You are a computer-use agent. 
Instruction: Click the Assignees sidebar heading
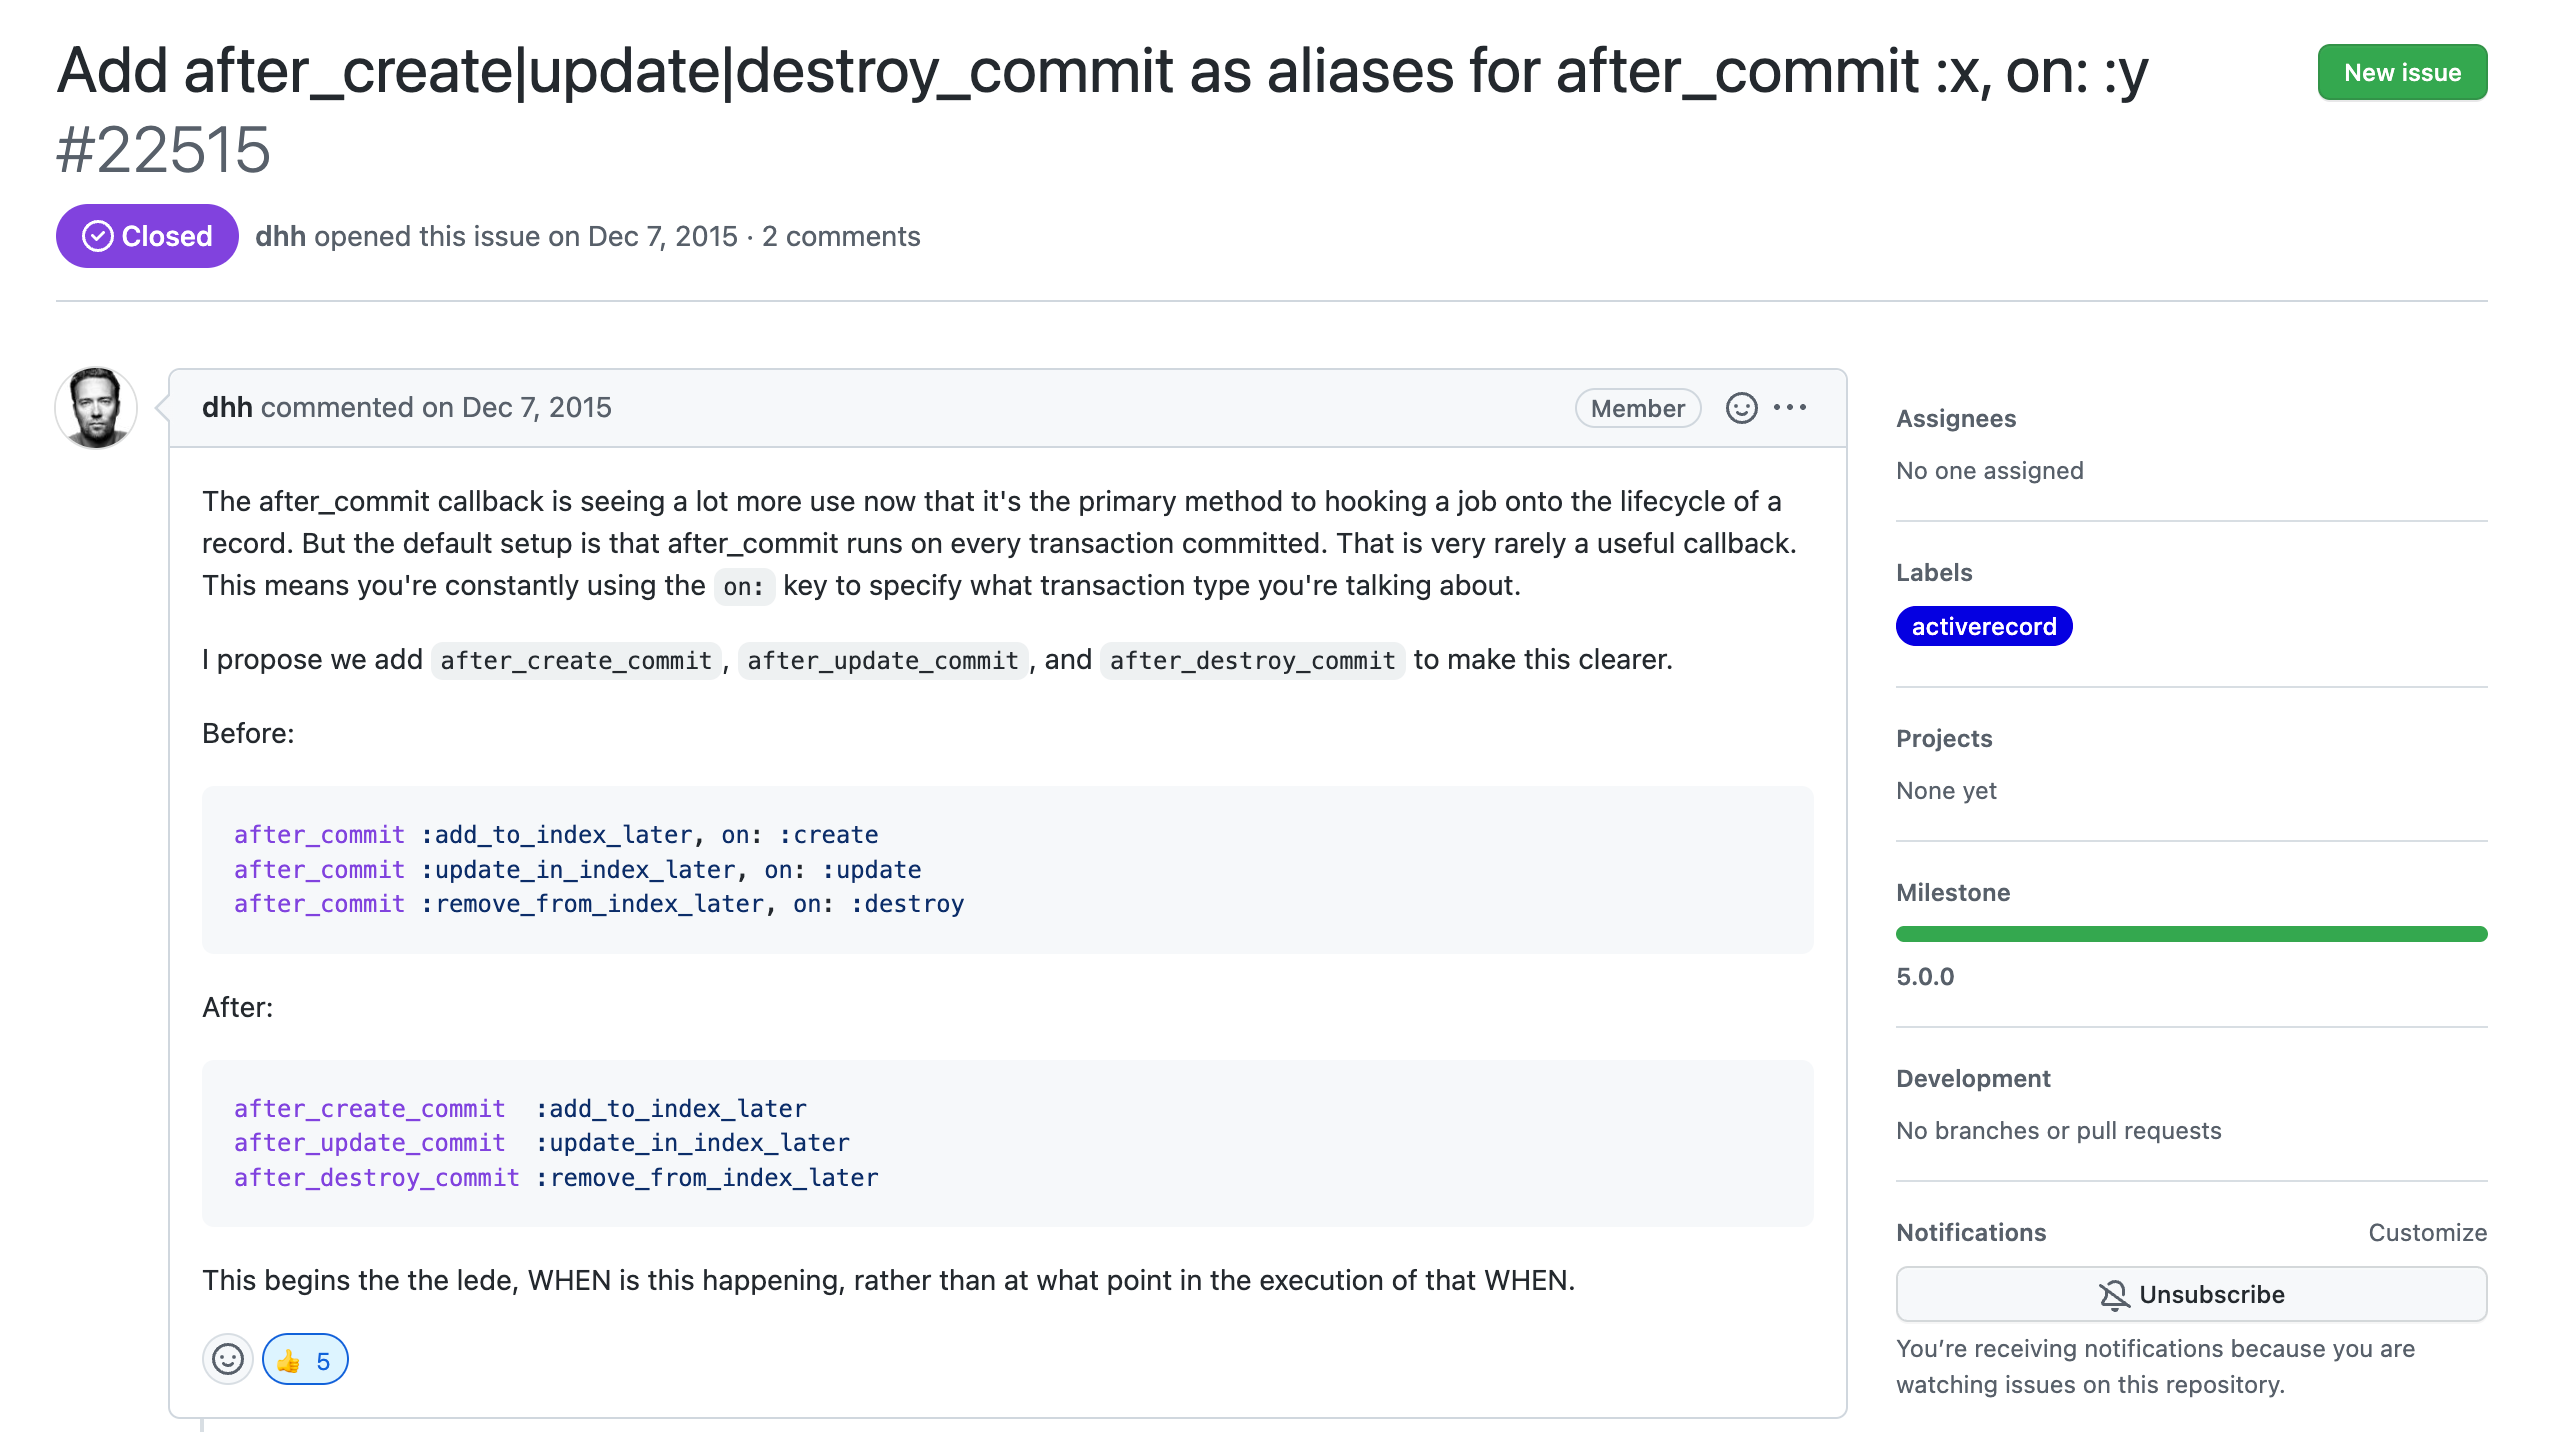tap(1956, 418)
